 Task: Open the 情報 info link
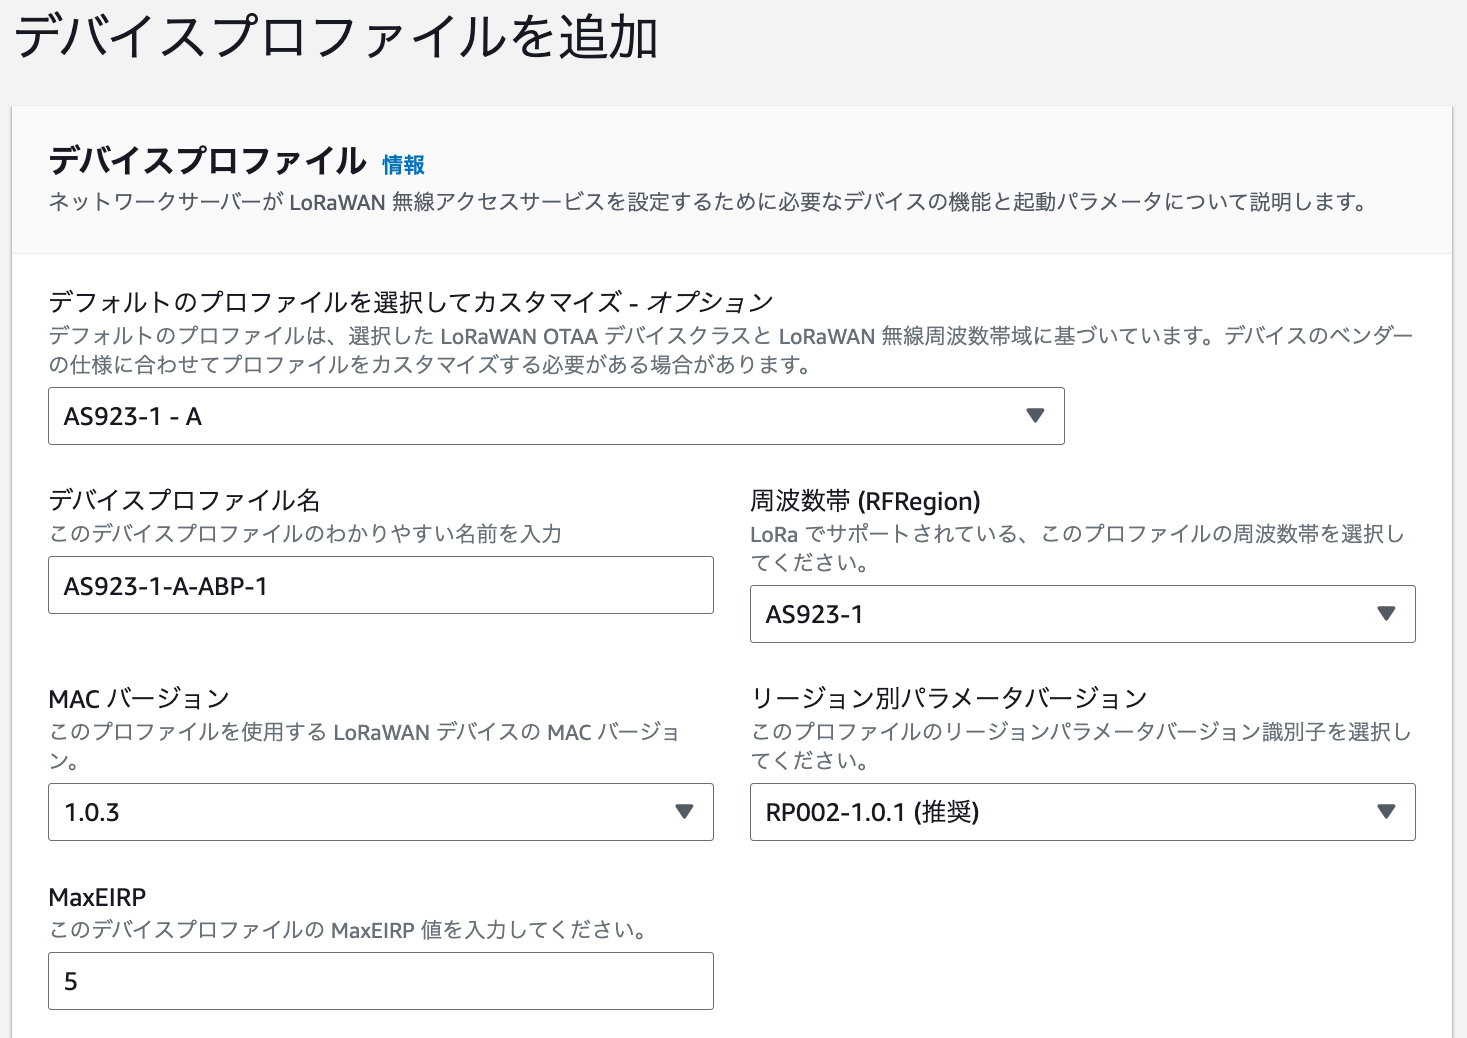403,164
